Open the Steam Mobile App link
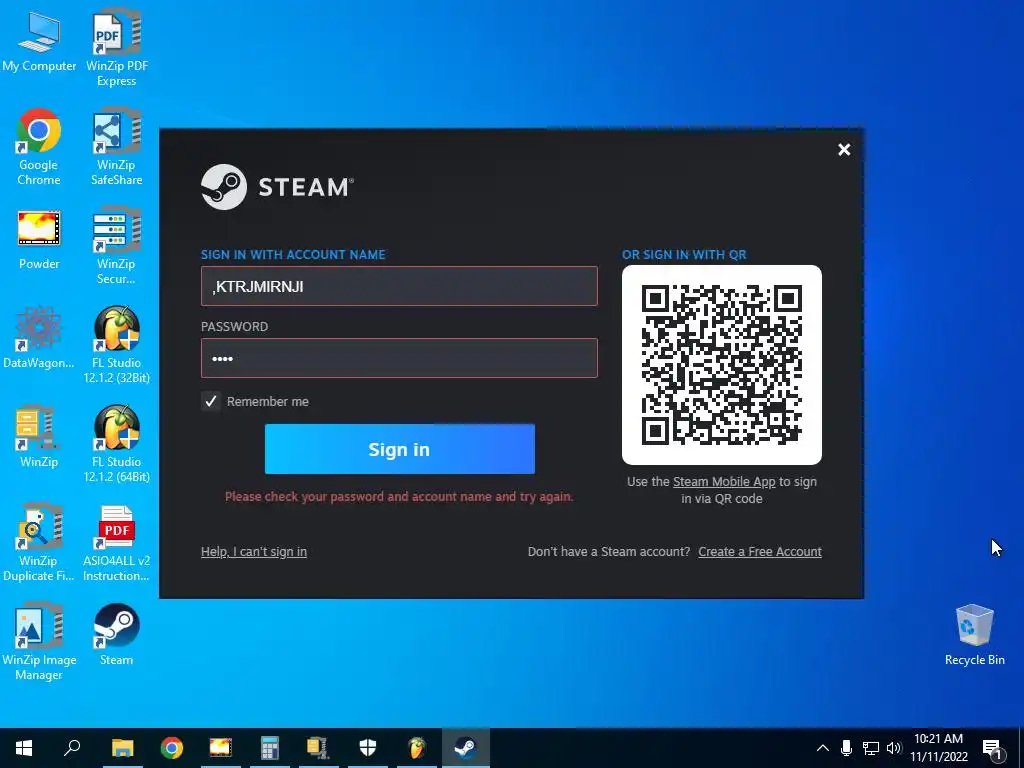1024x768 pixels. coord(724,482)
